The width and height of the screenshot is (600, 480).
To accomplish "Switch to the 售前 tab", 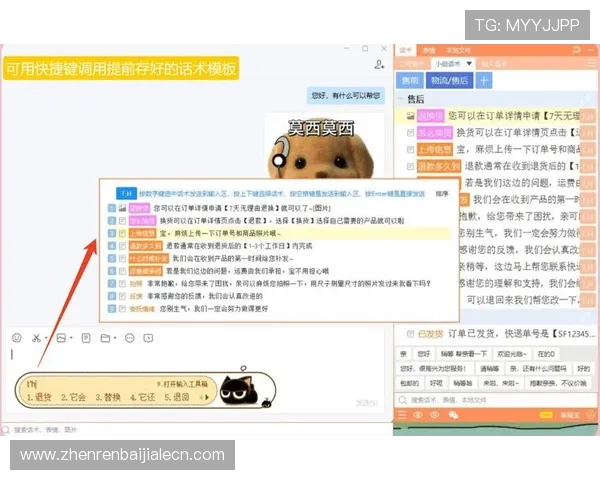I will [410, 81].
